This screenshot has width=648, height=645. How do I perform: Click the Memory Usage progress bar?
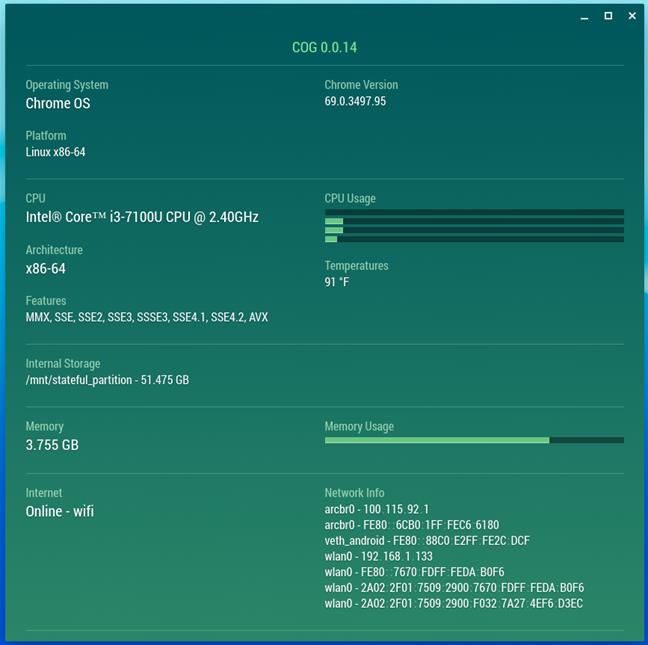[474, 440]
